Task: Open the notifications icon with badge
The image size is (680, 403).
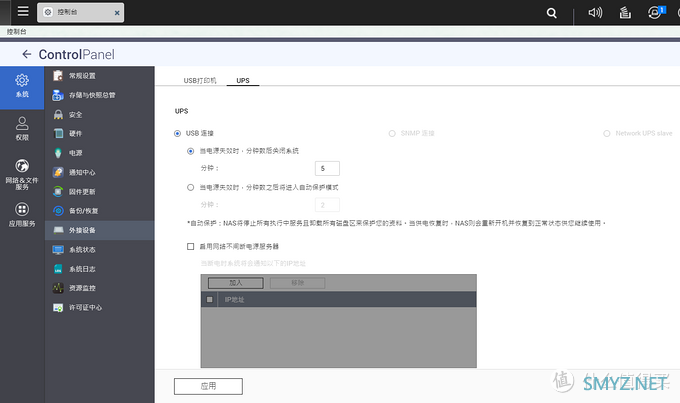Action: pos(656,12)
